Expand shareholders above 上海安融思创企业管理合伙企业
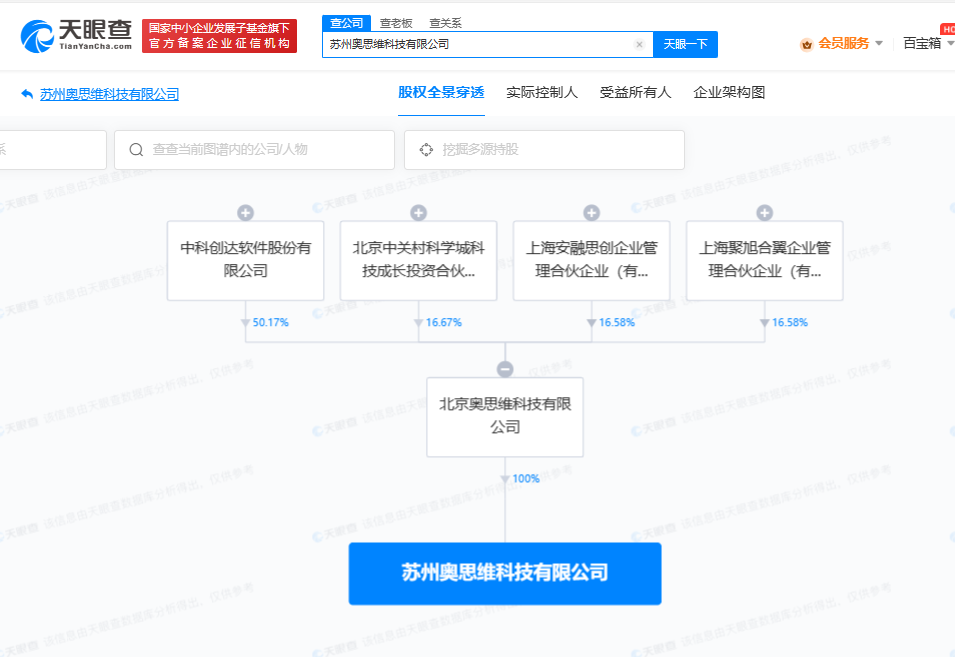 tap(591, 213)
